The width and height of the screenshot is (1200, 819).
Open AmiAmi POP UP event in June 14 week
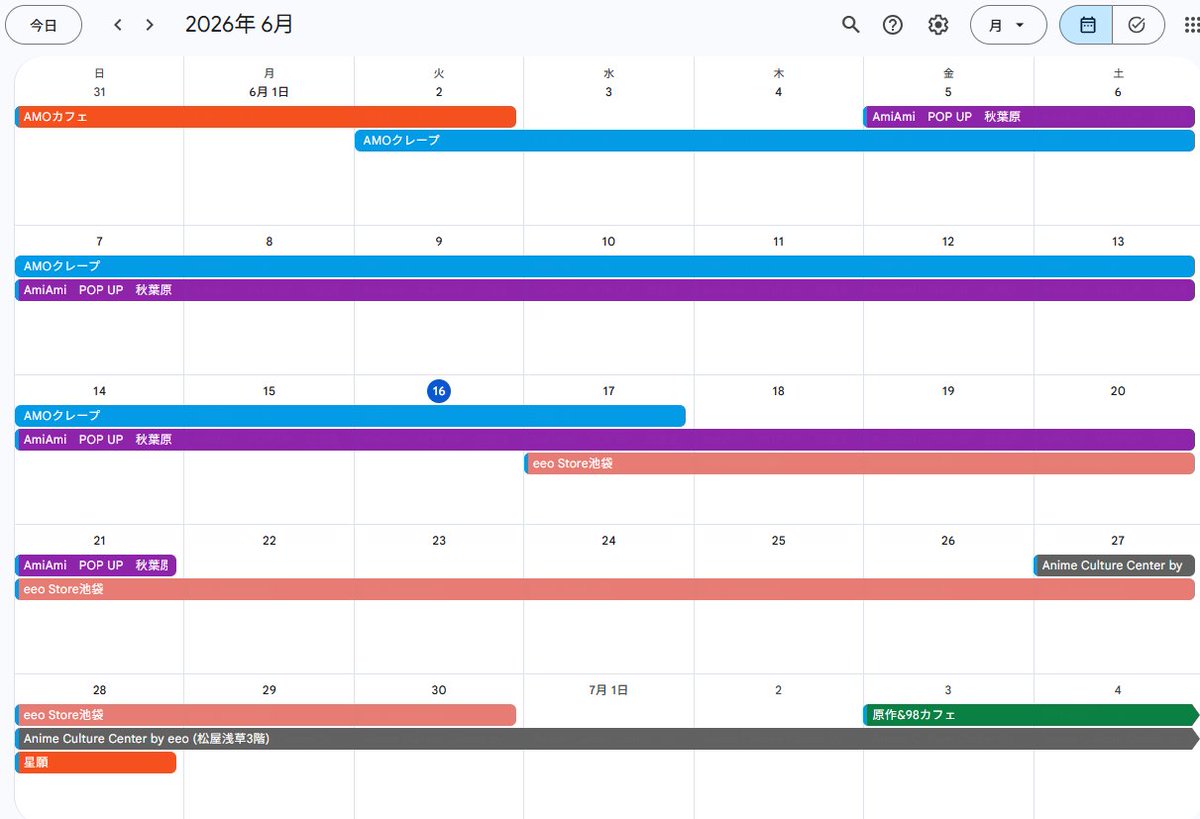coord(605,440)
